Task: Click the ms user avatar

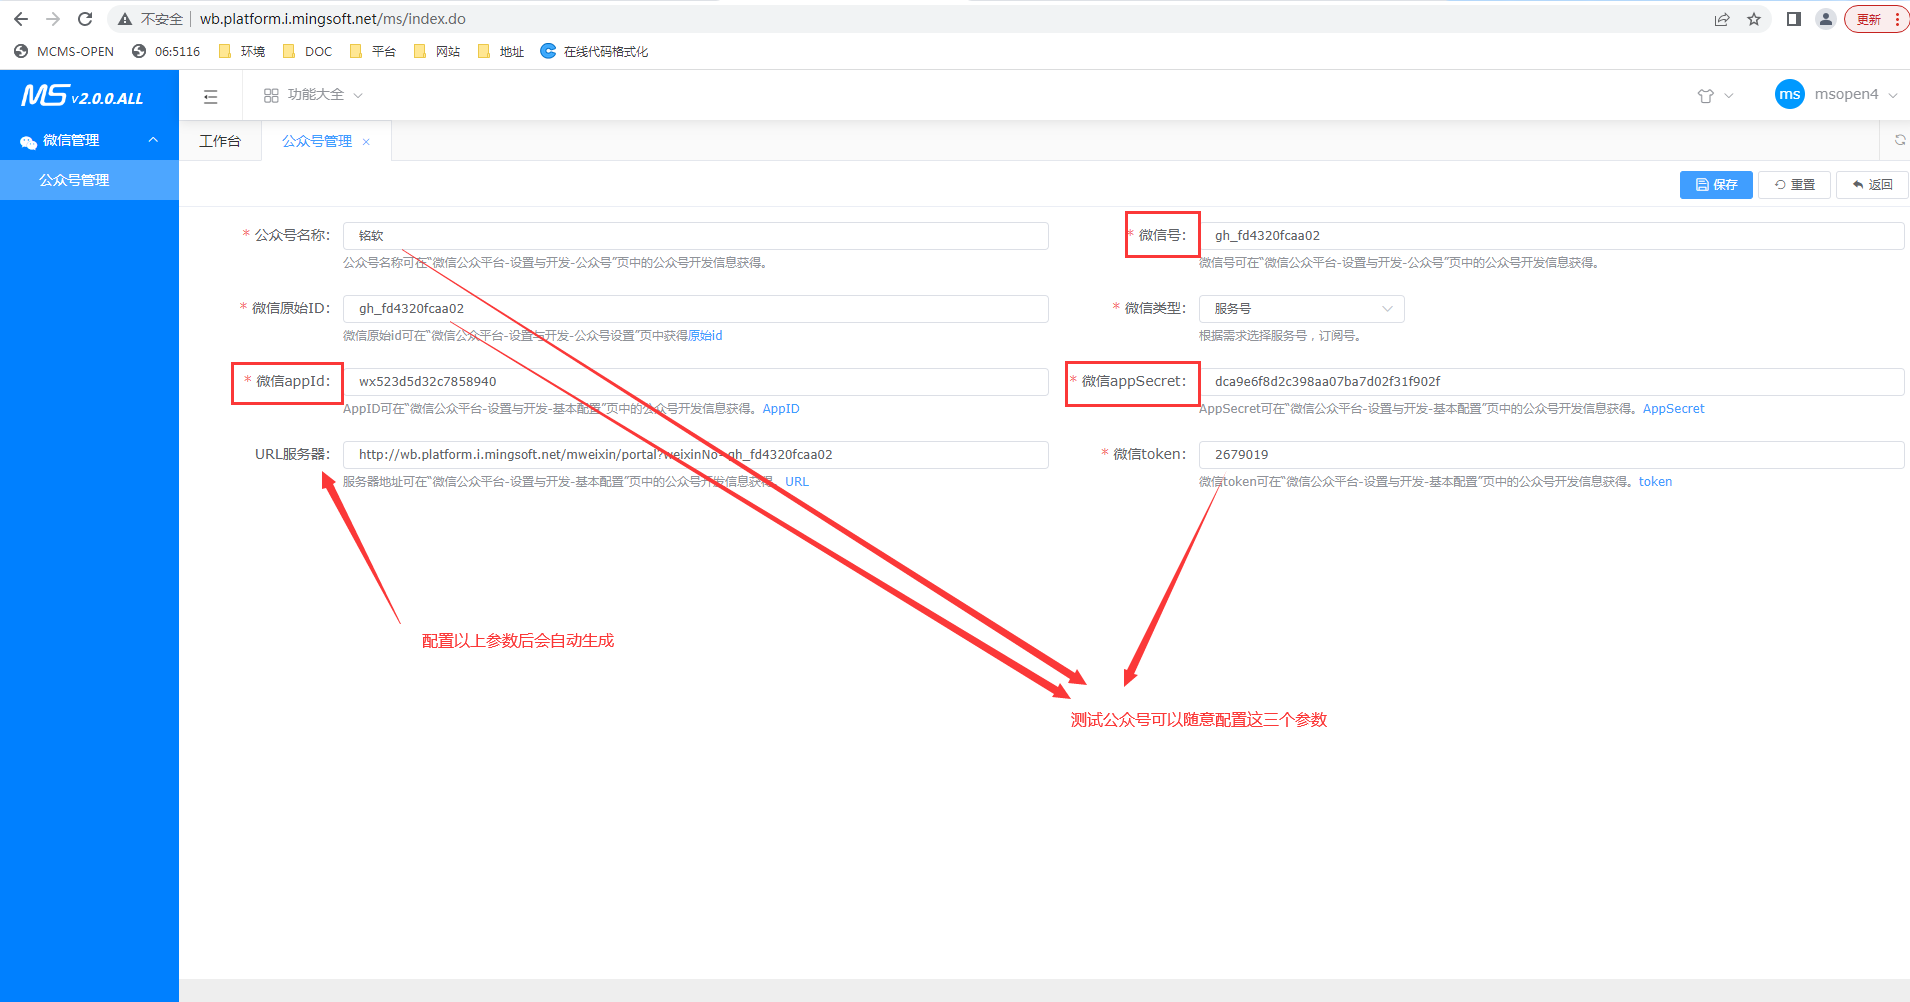Action: [1789, 95]
